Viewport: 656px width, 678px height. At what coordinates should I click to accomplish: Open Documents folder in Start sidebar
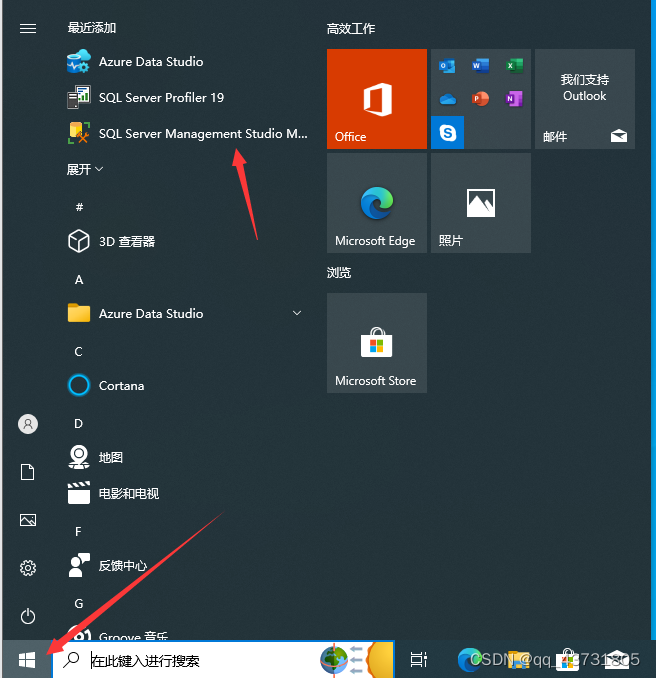28,472
